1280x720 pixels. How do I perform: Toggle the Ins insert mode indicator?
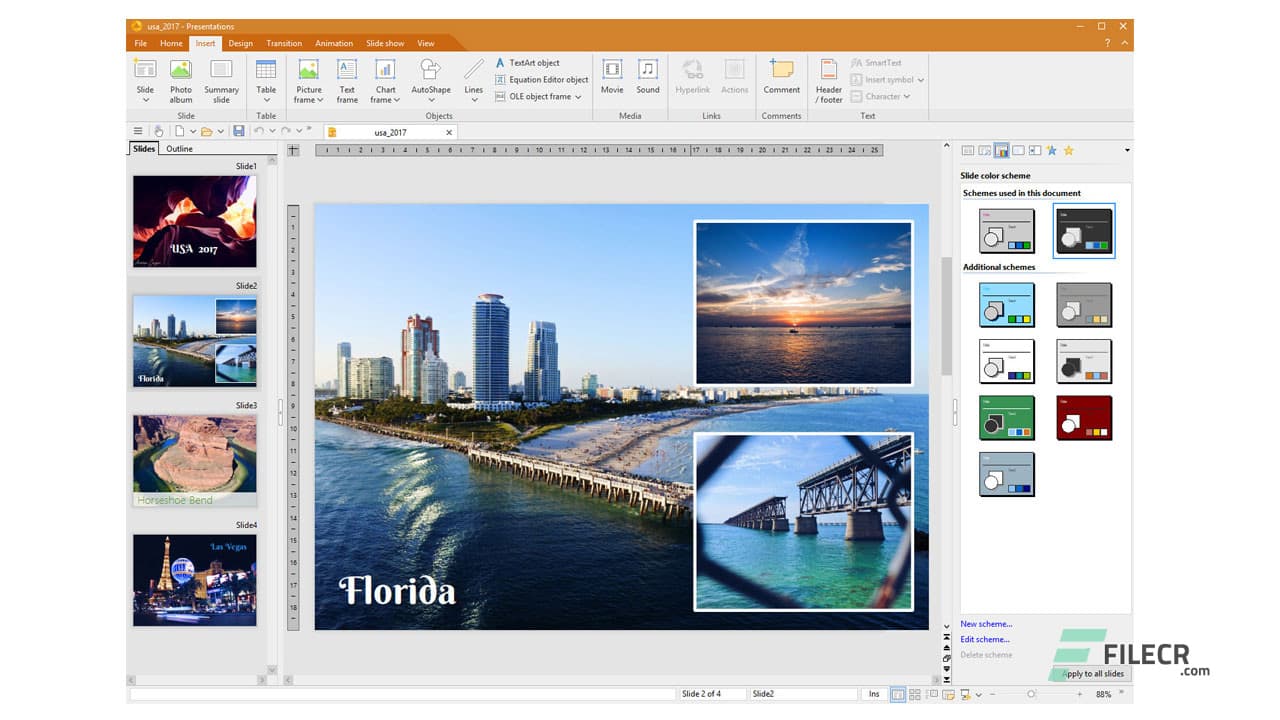click(873, 694)
